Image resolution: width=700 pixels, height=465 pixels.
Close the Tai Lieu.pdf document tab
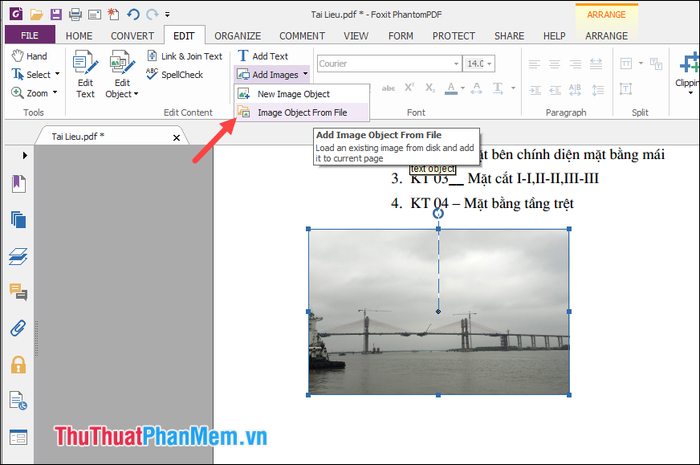point(176,138)
